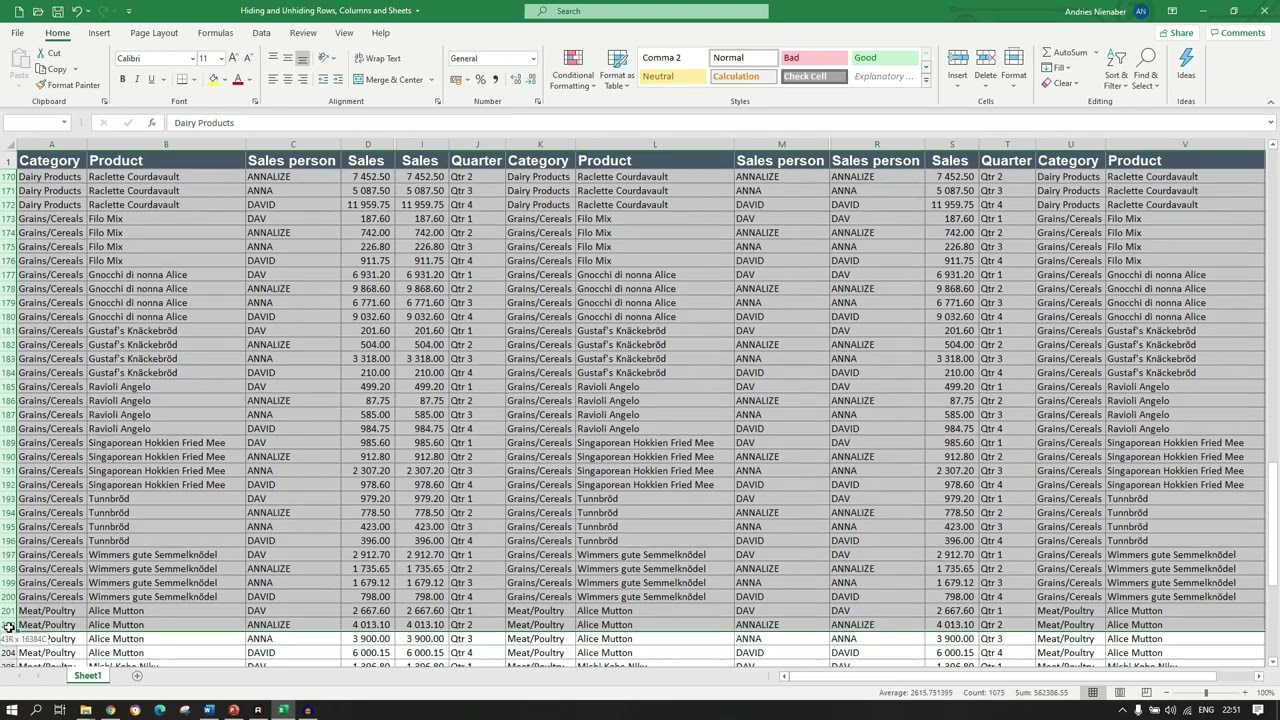Click the Share button
The height and width of the screenshot is (720, 1280).
tap(1175, 33)
